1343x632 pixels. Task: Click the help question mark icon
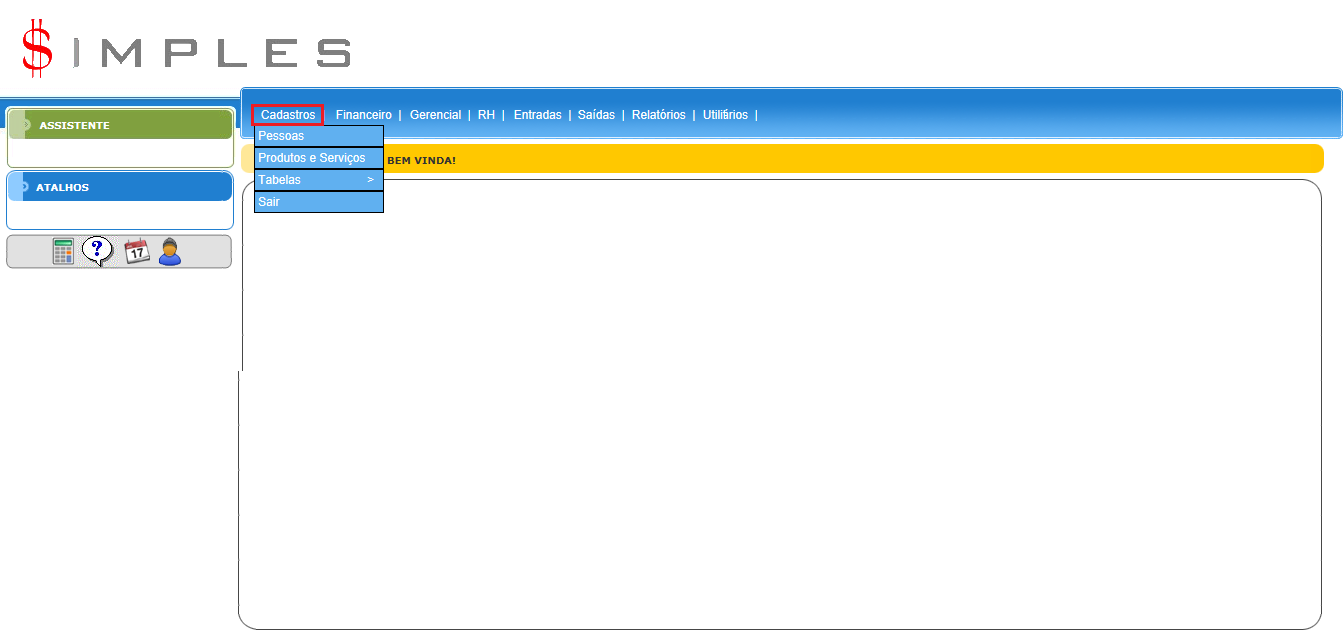click(x=97, y=250)
